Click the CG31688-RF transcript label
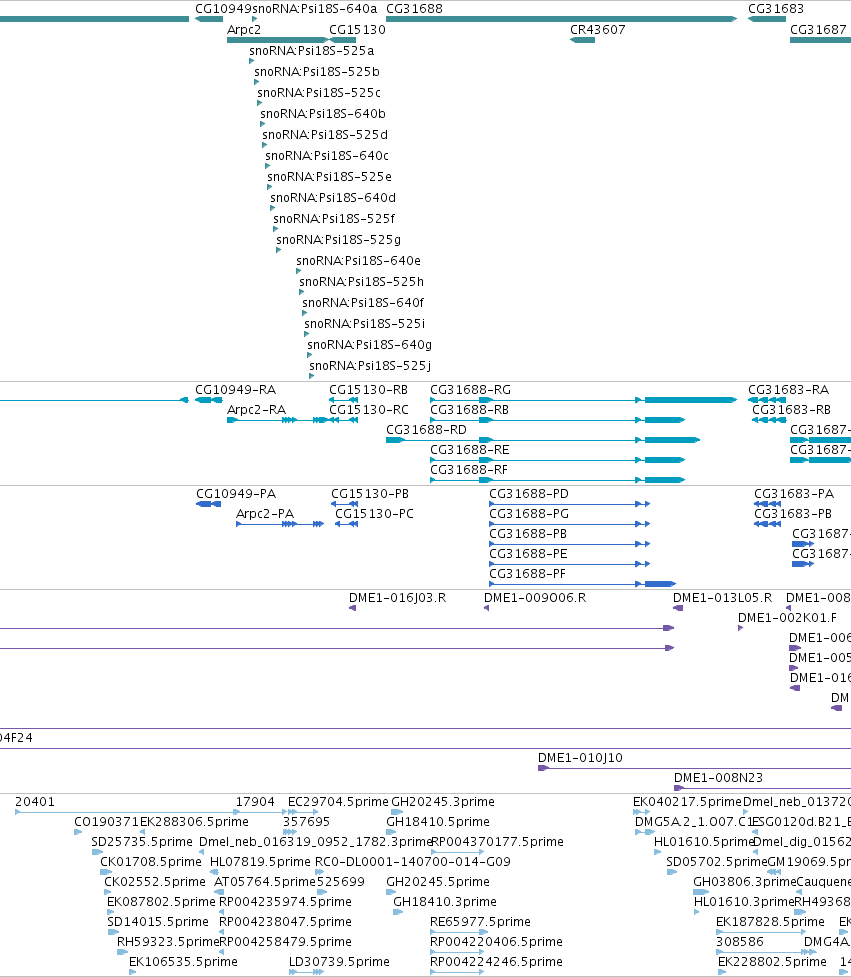 coord(468,470)
